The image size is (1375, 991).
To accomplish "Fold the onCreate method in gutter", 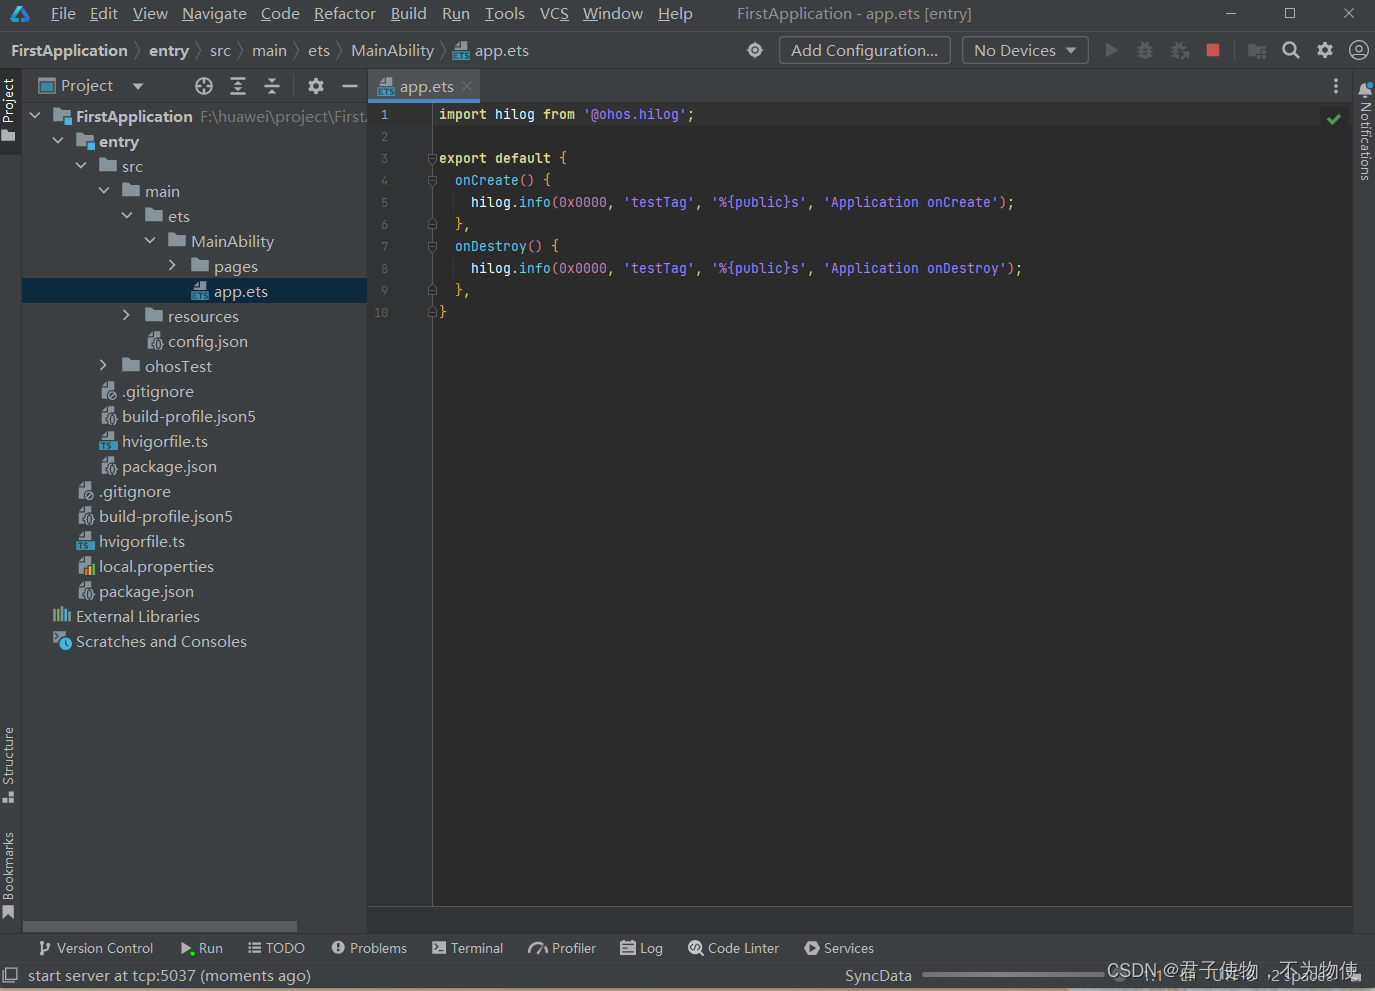I will coord(432,181).
